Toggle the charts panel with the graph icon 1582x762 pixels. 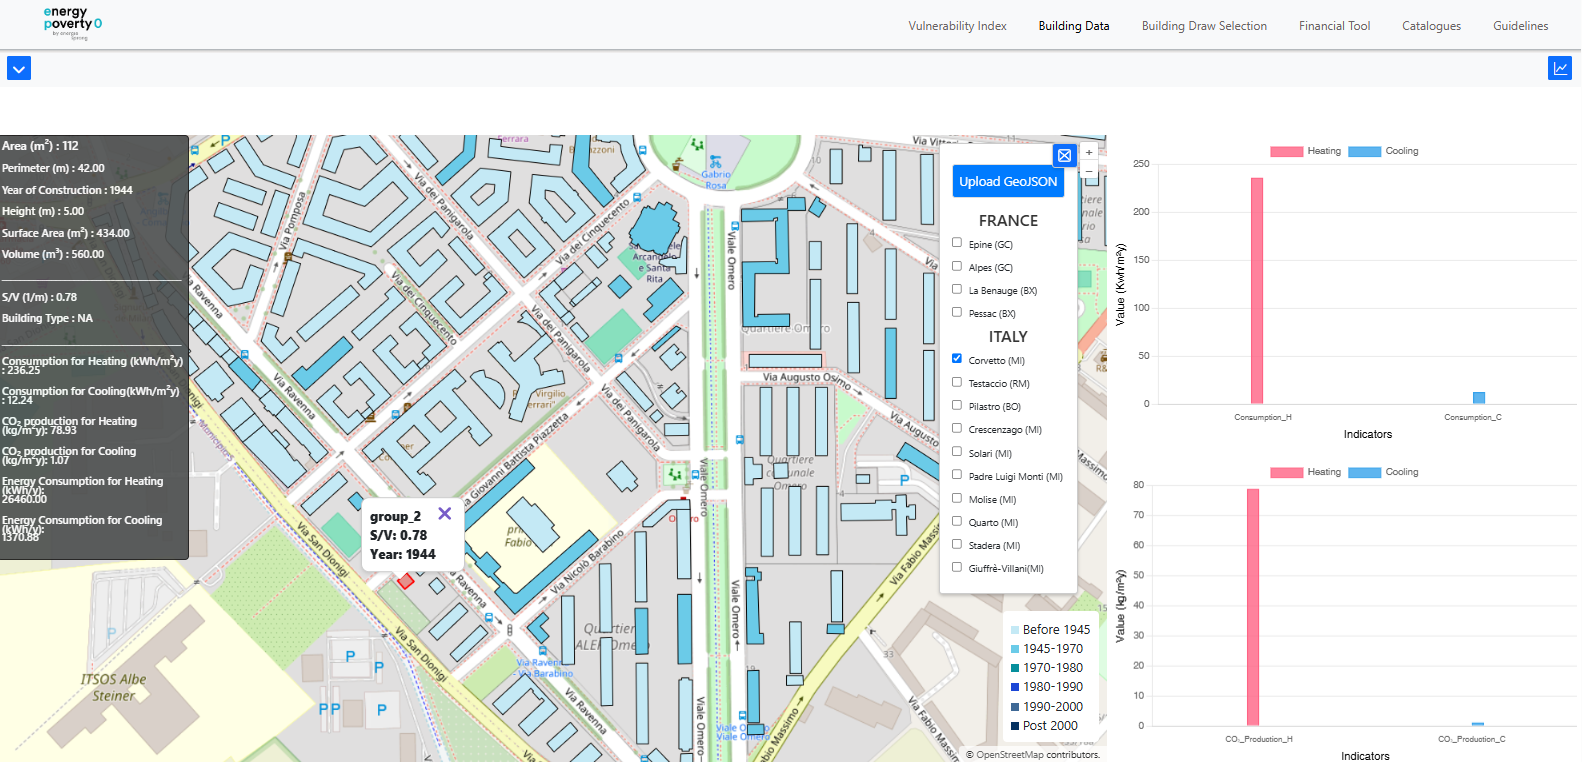pyautogui.click(x=1559, y=68)
